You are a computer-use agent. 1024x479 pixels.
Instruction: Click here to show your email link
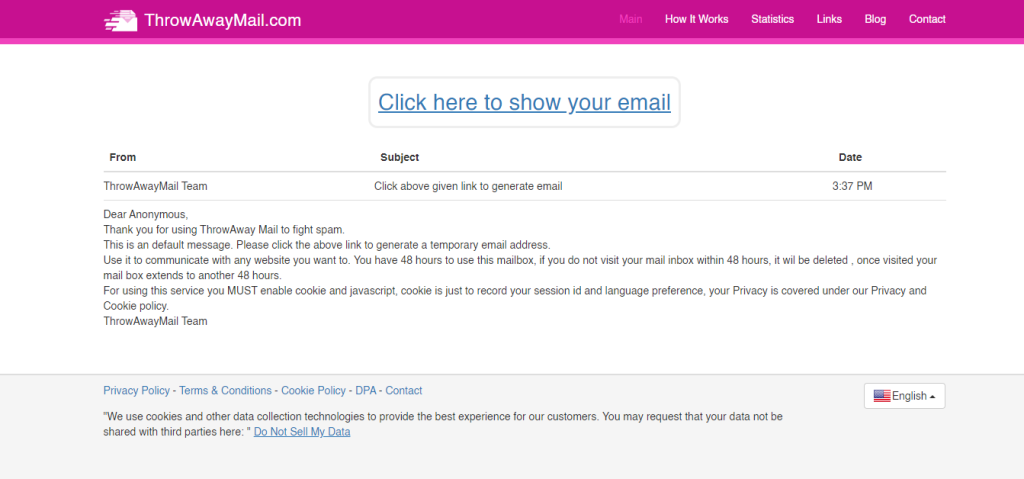pyautogui.click(x=524, y=102)
